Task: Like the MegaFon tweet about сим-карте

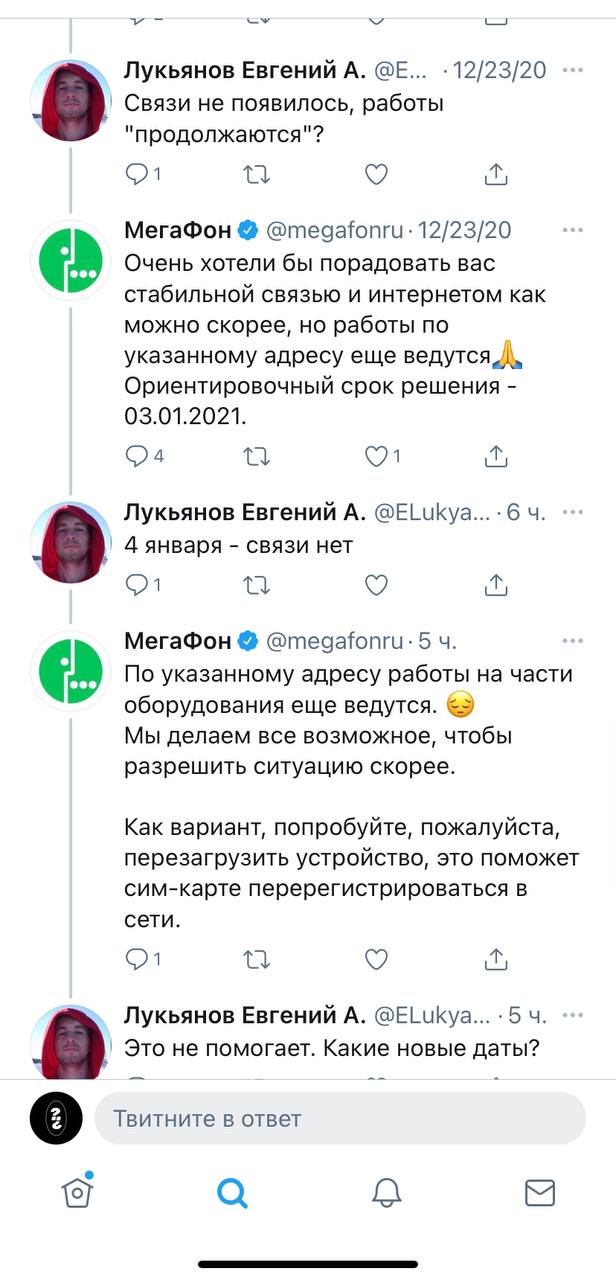Action: coord(376,960)
